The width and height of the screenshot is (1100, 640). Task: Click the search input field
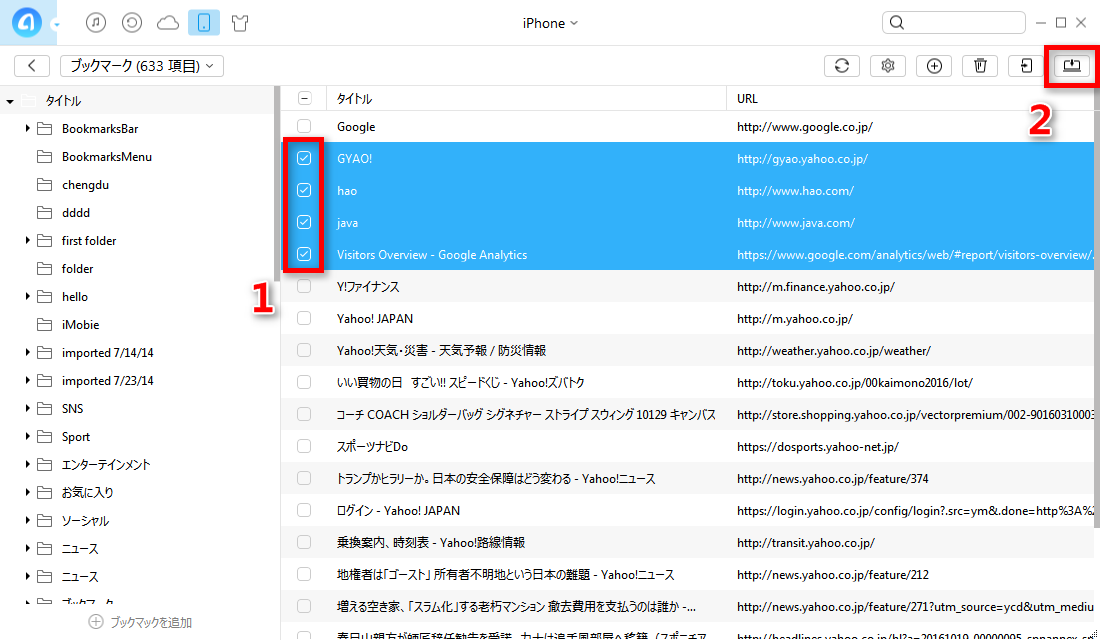953,22
